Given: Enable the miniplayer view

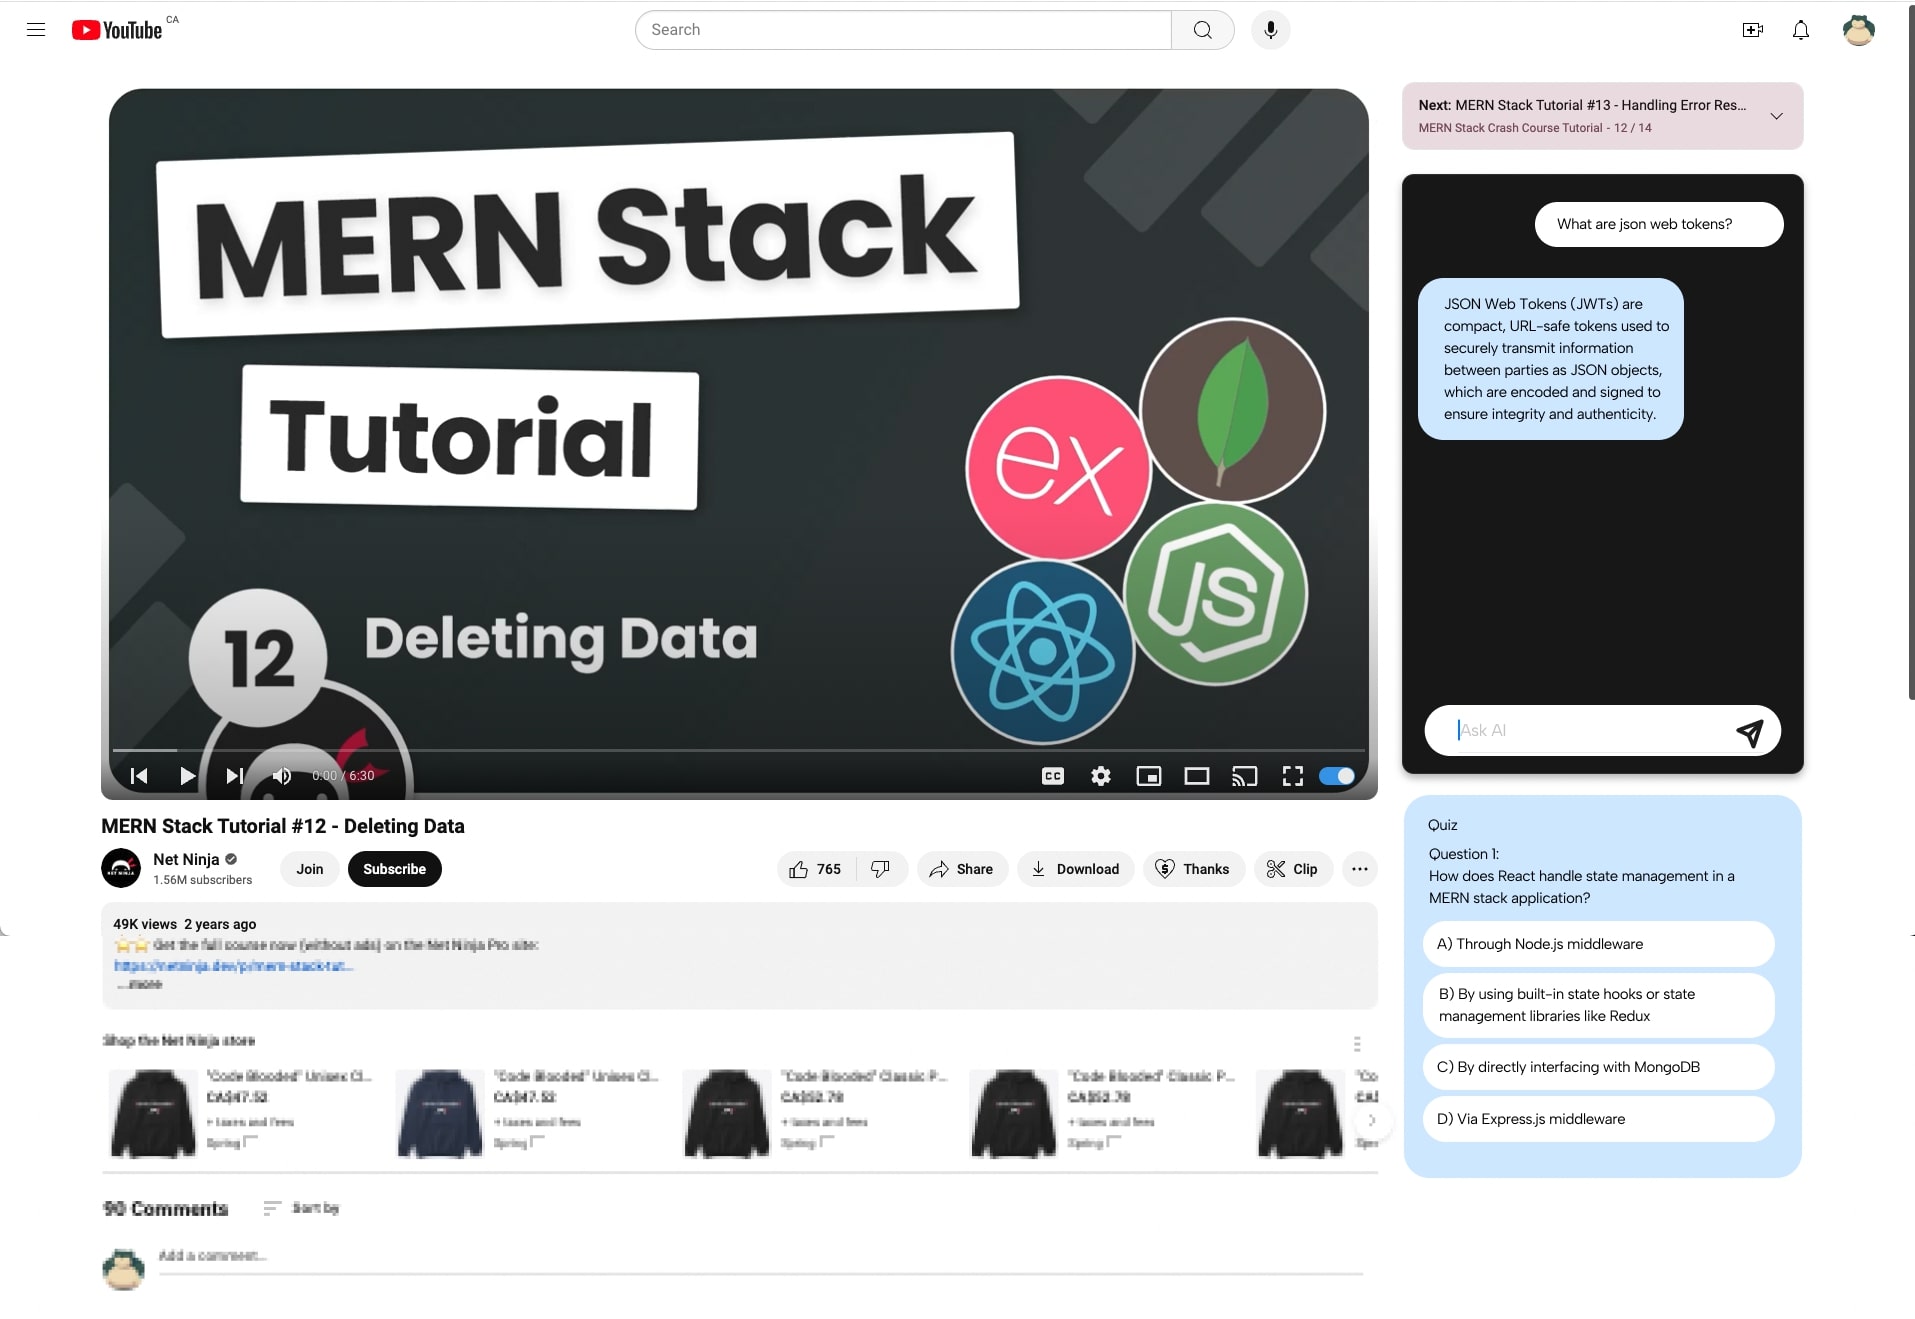Looking at the screenshot, I should coord(1148,776).
